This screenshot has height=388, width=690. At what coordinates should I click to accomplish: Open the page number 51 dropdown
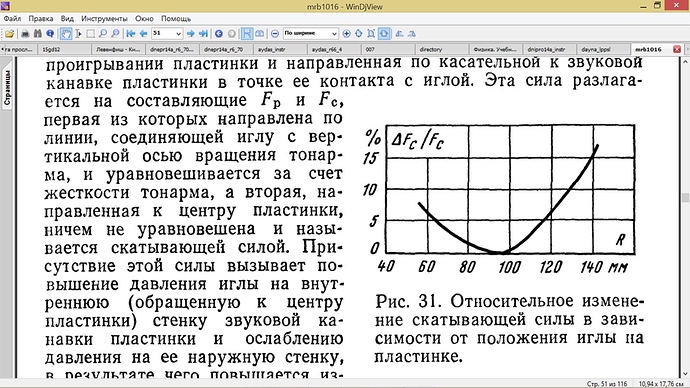click(x=179, y=33)
